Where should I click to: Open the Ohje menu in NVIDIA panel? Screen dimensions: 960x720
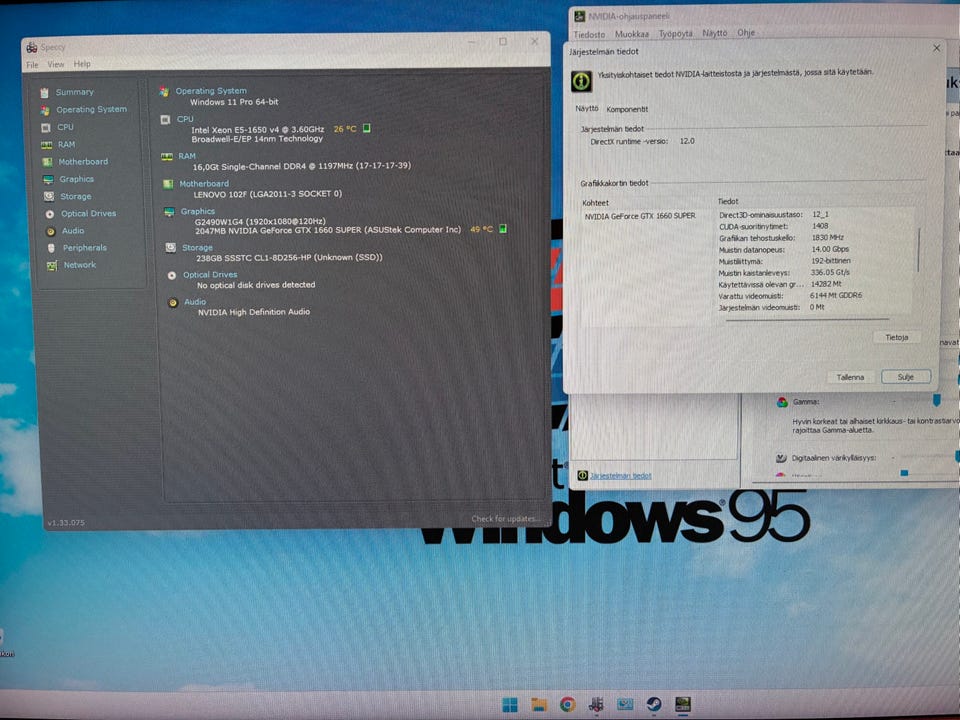click(x=746, y=32)
